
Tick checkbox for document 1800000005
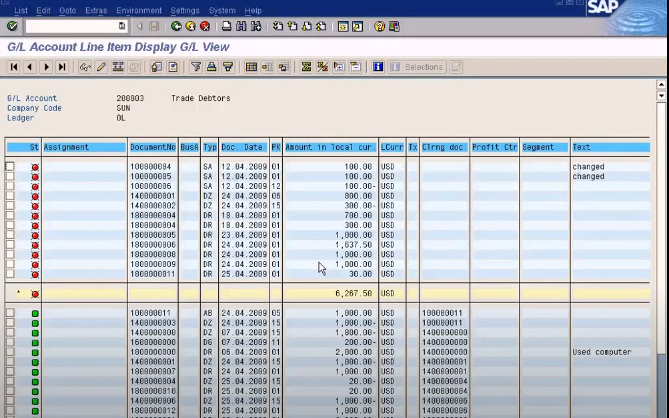point(10,235)
